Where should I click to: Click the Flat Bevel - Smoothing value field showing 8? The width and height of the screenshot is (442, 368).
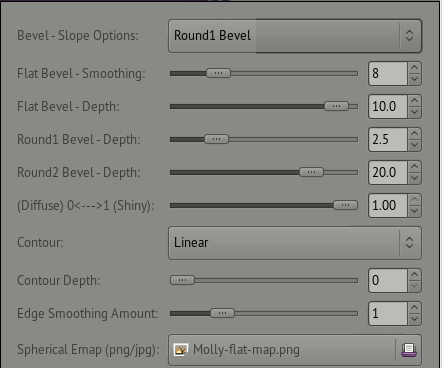[388, 73]
